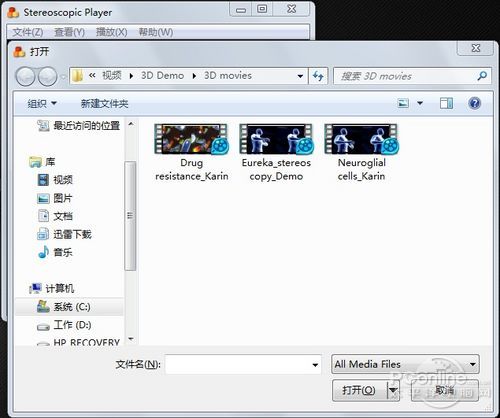
Task: Click the Neuroglial cells_Karin file name
Action: click(x=362, y=169)
